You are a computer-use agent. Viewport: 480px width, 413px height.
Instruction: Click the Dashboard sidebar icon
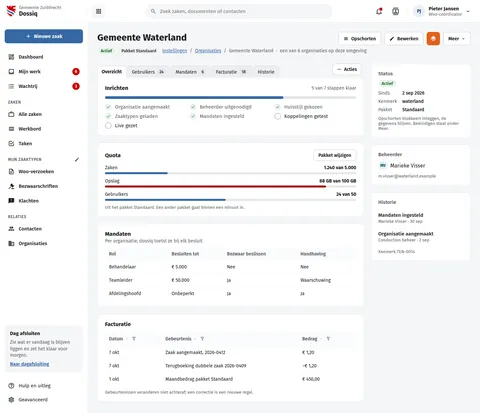pyautogui.click(x=11, y=57)
